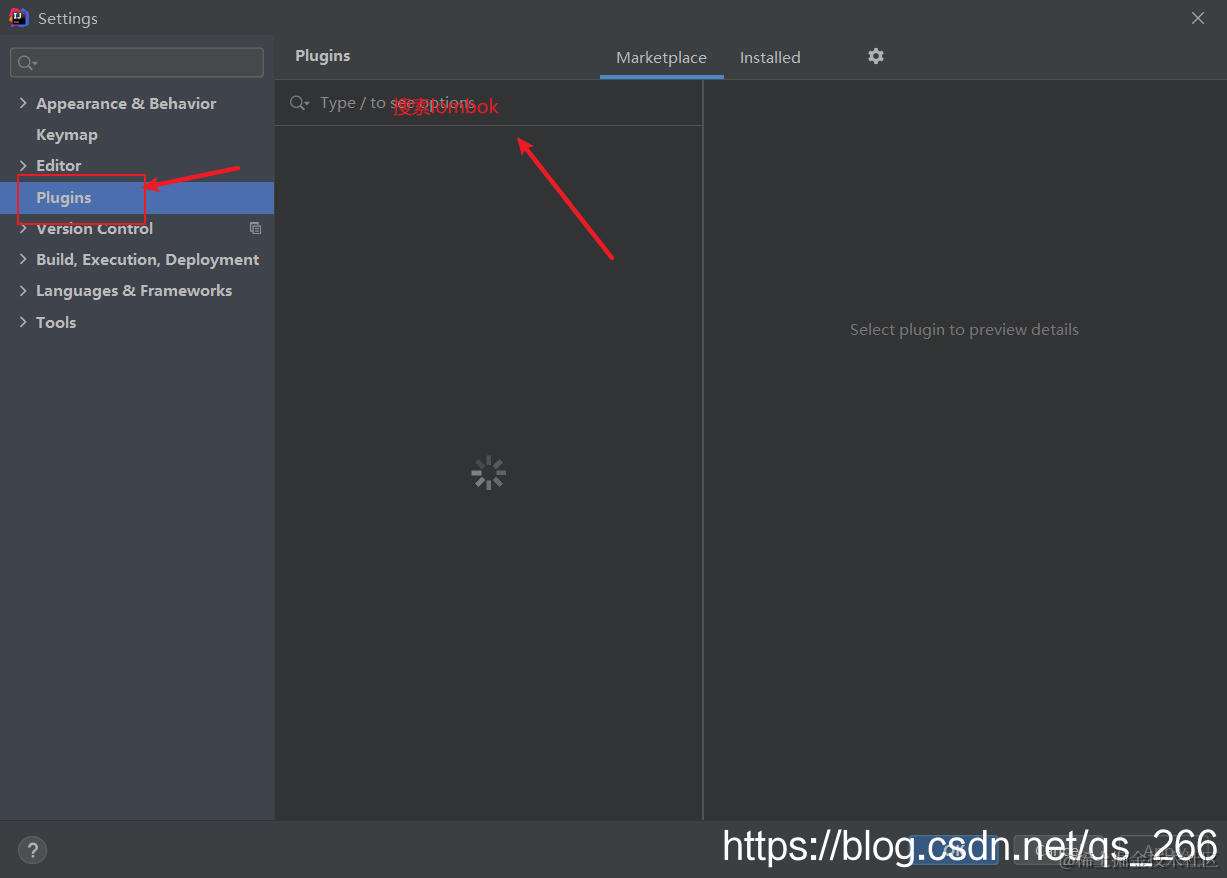
Task: Expand the Version Control chevron
Action: (x=23, y=228)
